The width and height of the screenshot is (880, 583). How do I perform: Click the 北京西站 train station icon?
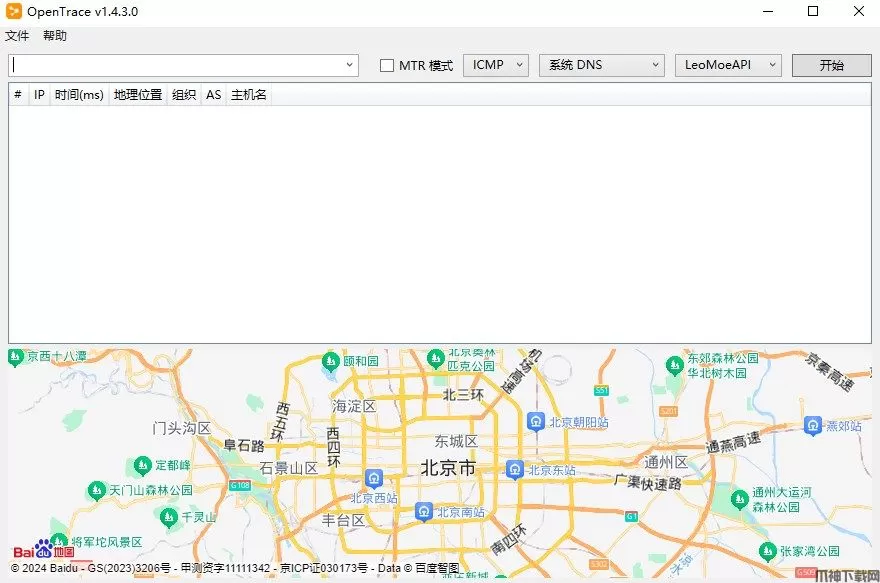374,478
